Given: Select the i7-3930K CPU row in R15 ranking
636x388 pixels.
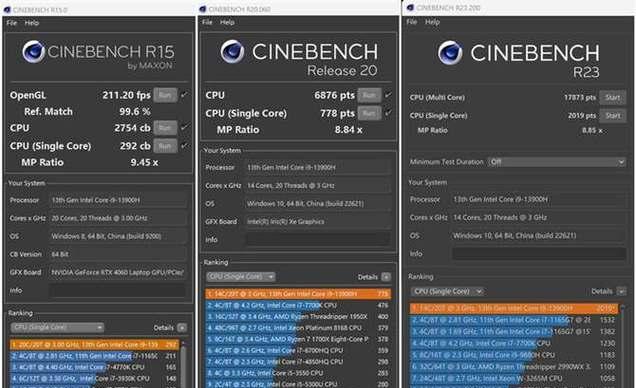Looking at the screenshot, I should (94, 378).
